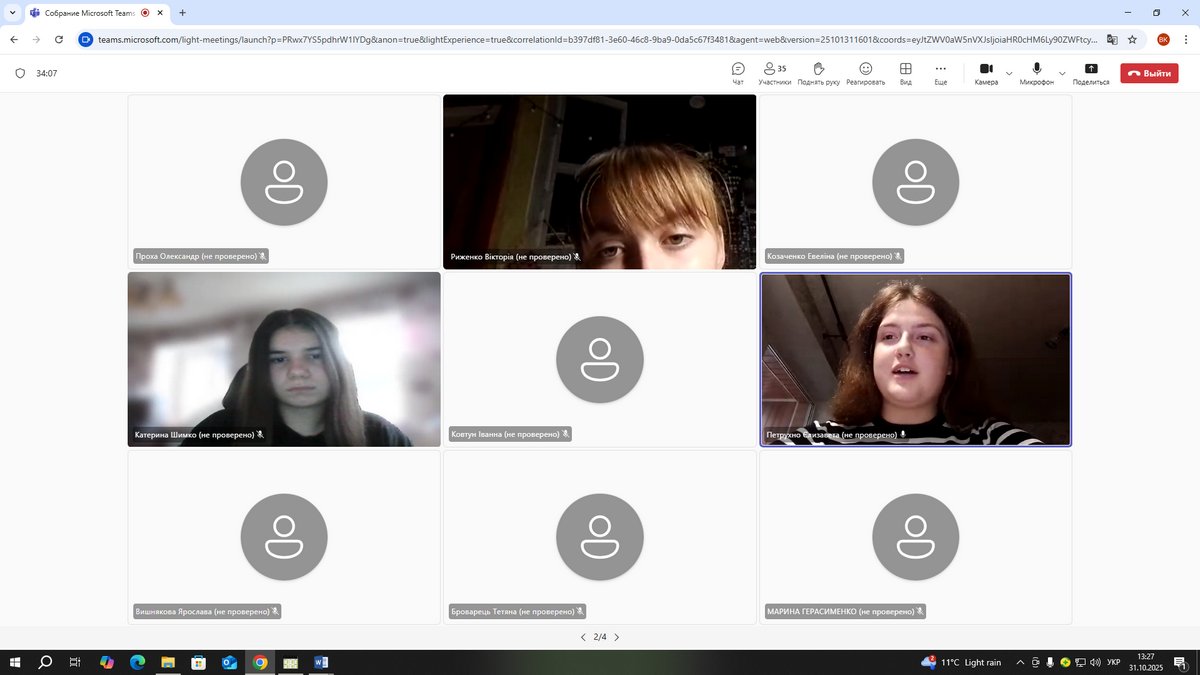Image resolution: width=1200 pixels, height=675 pixels.
Task: Bookmark this page with the star icon
Action: pos(1132,39)
